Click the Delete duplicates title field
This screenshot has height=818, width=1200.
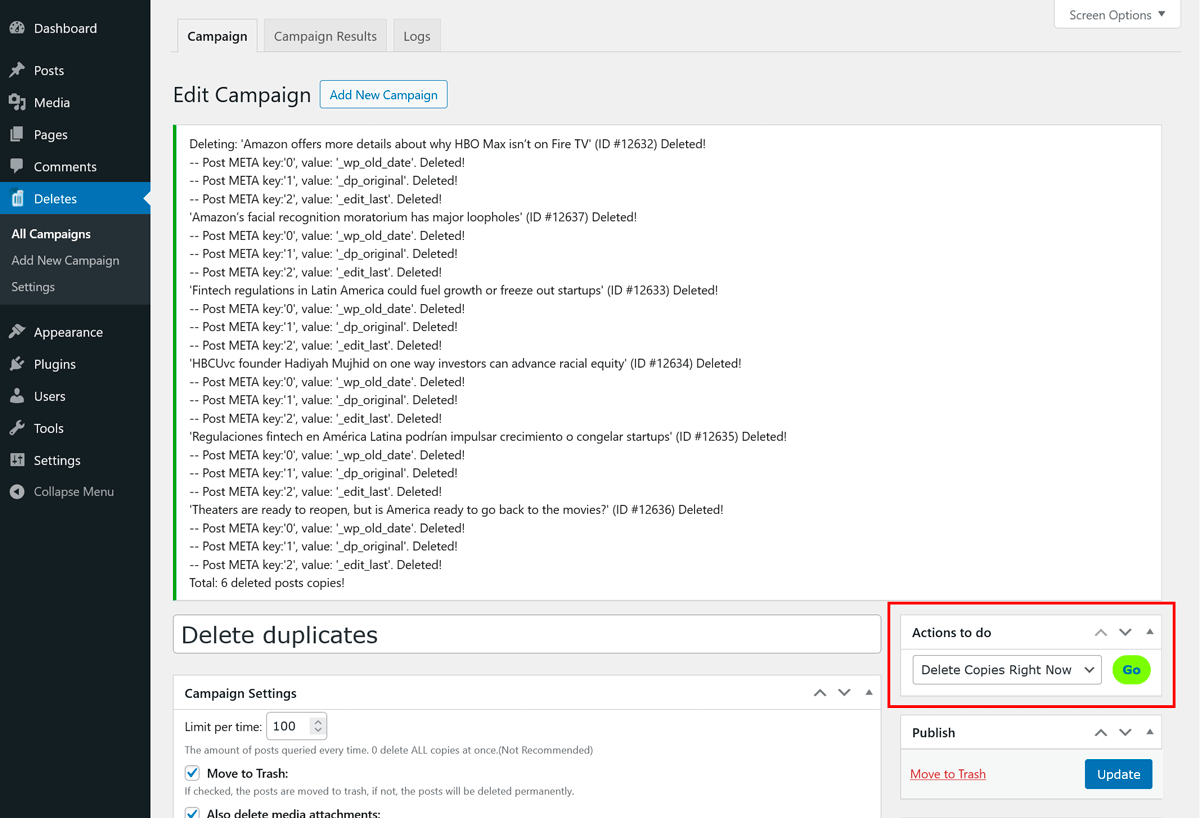(x=527, y=635)
